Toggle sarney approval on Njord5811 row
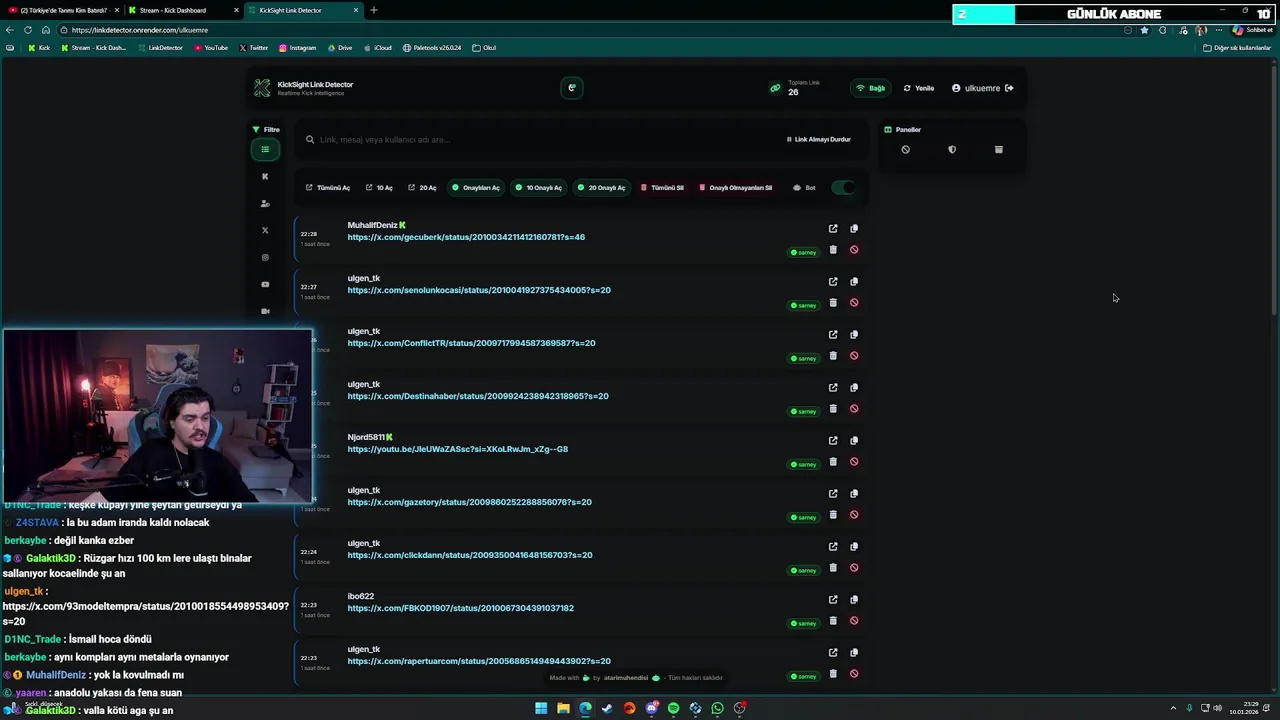Image resolution: width=1280 pixels, height=720 pixels. [804, 465]
